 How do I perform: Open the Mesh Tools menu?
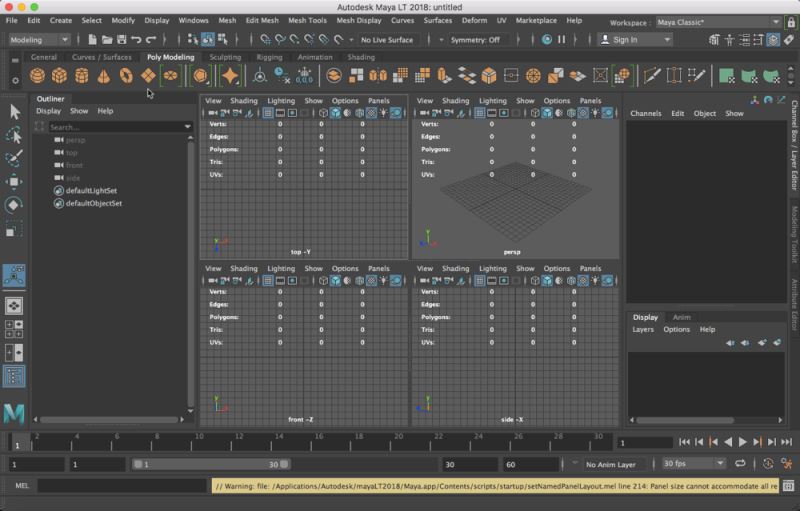click(307, 20)
